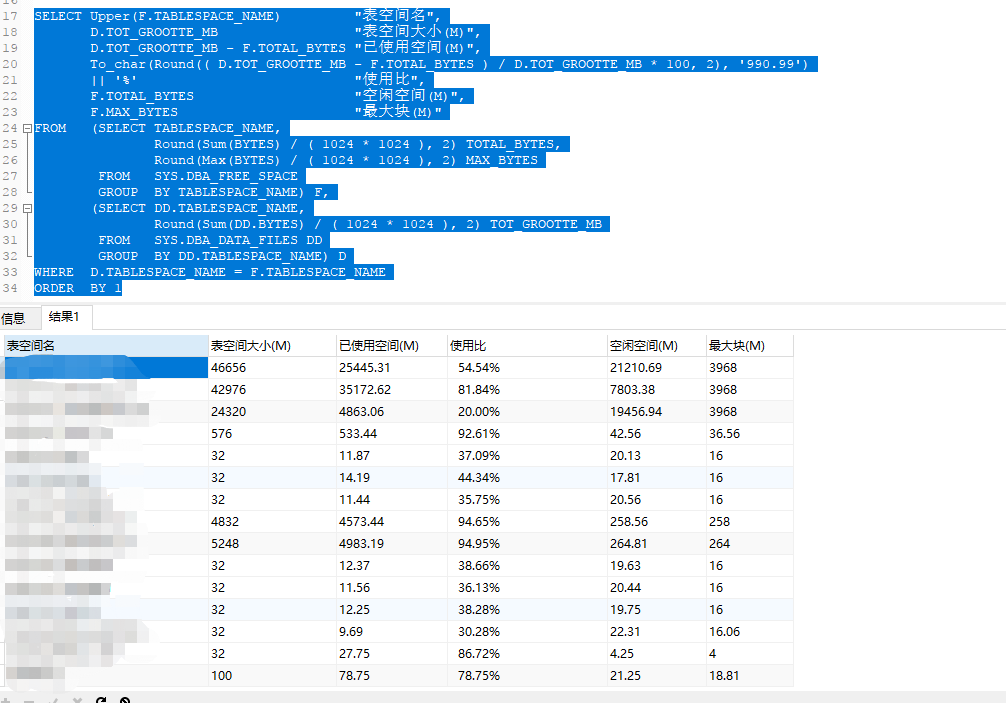Click the 最大块(M) column header
1006x703 pixels.
point(749,346)
